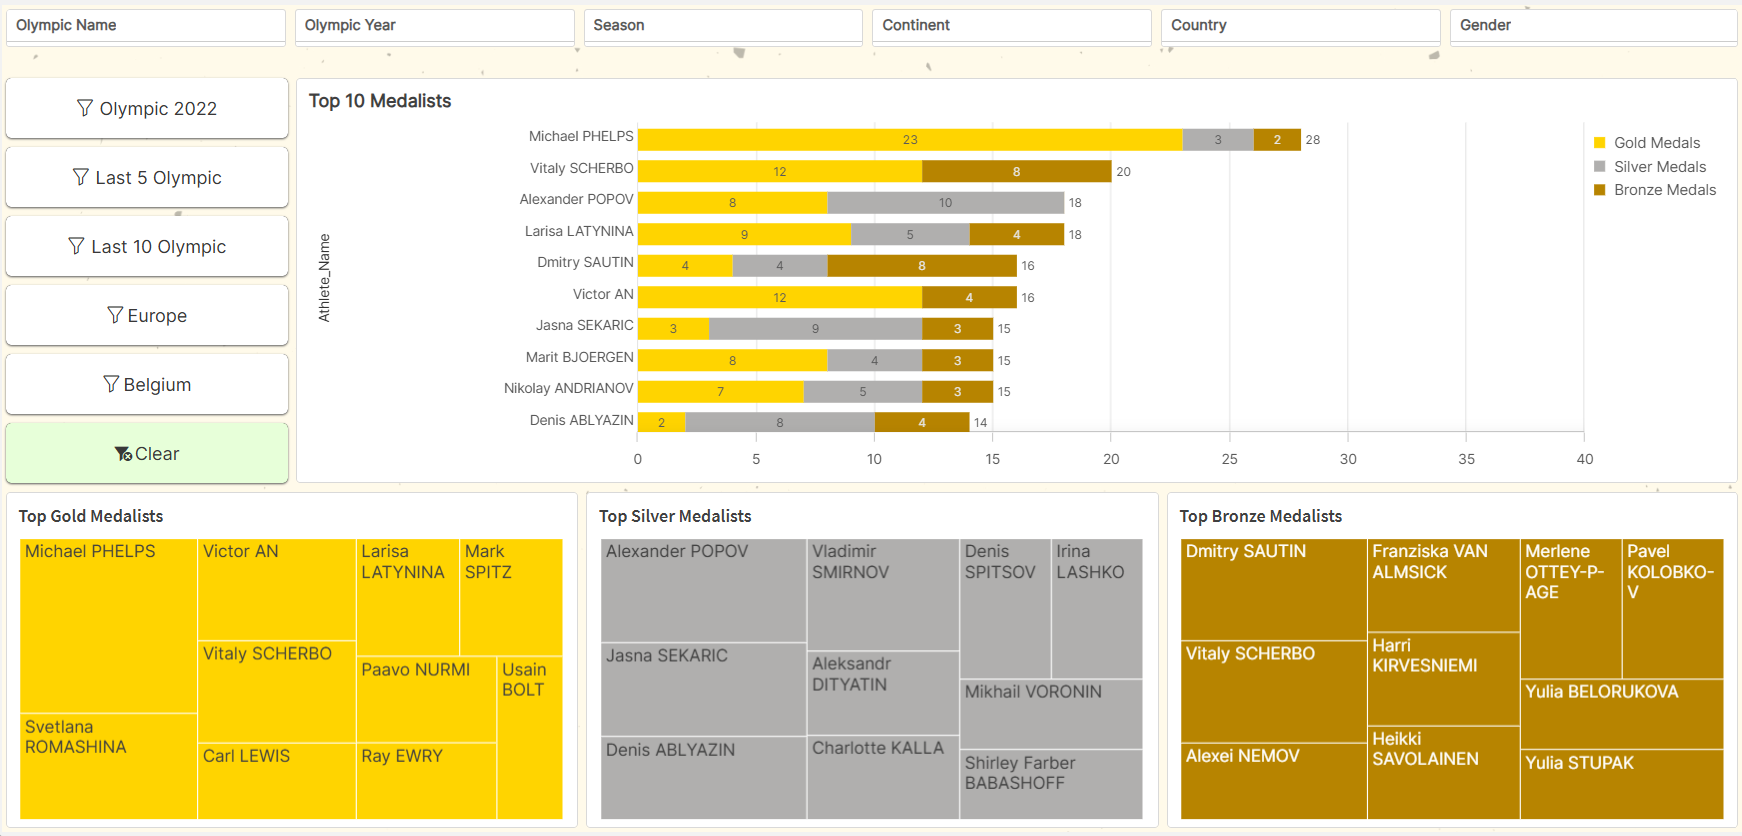The height and width of the screenshot is (836, 1742).
Task: Click the funnel icon beside Last 5 Olympic
Action: coord(81,177)
